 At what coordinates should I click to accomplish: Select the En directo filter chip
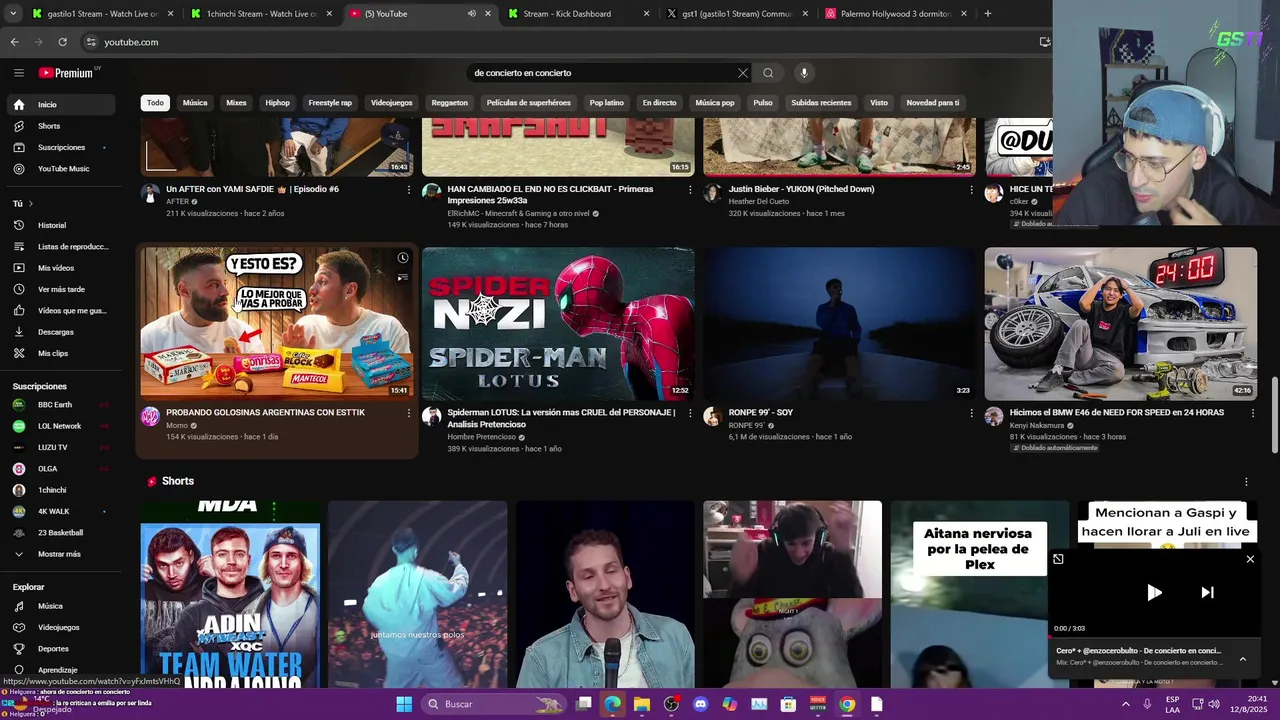click(x=659, y=103)
